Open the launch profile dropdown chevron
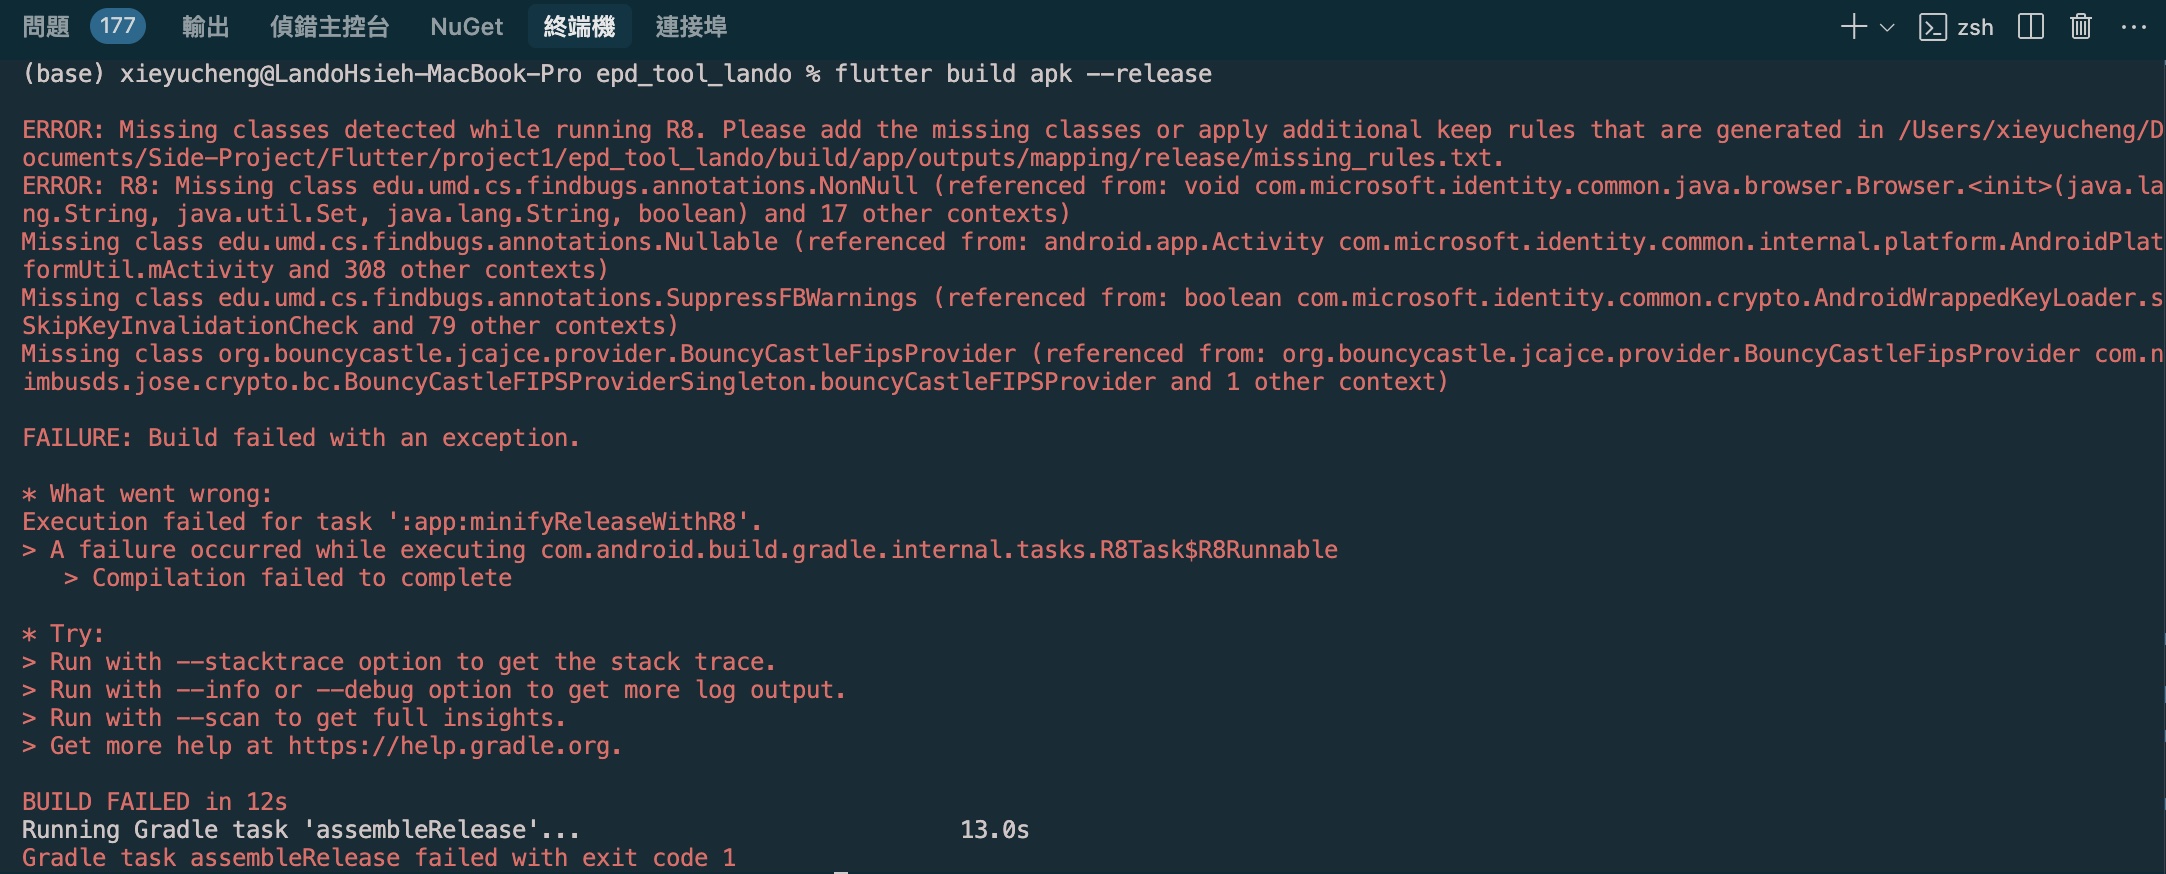The height and width of the screenshot is (874, 2166). 1887,27
